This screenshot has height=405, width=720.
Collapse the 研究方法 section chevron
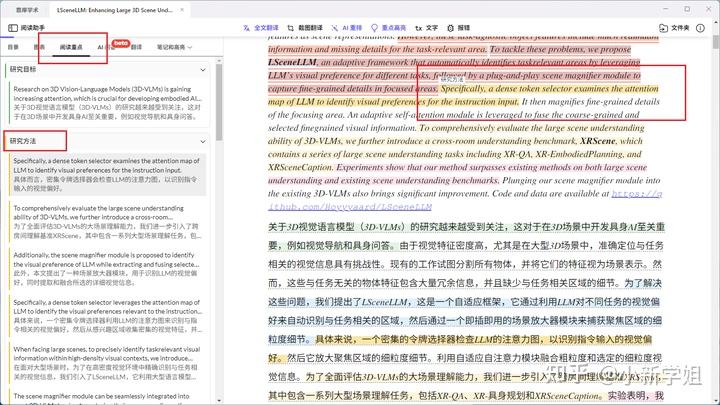203,141
